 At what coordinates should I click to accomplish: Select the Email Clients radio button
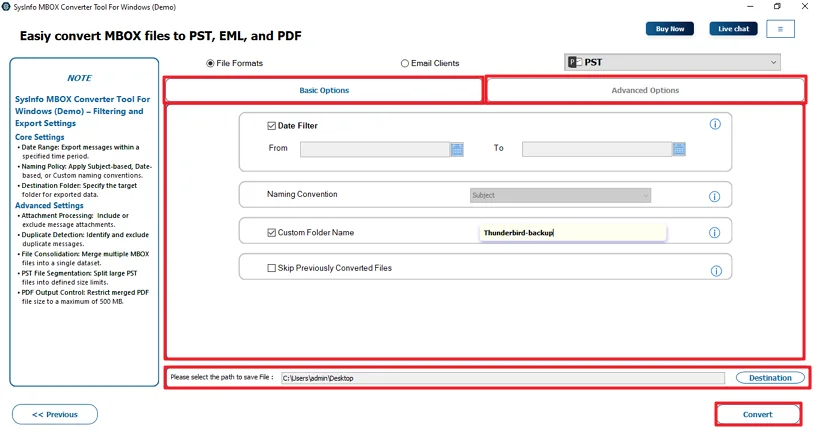(405, 63)
